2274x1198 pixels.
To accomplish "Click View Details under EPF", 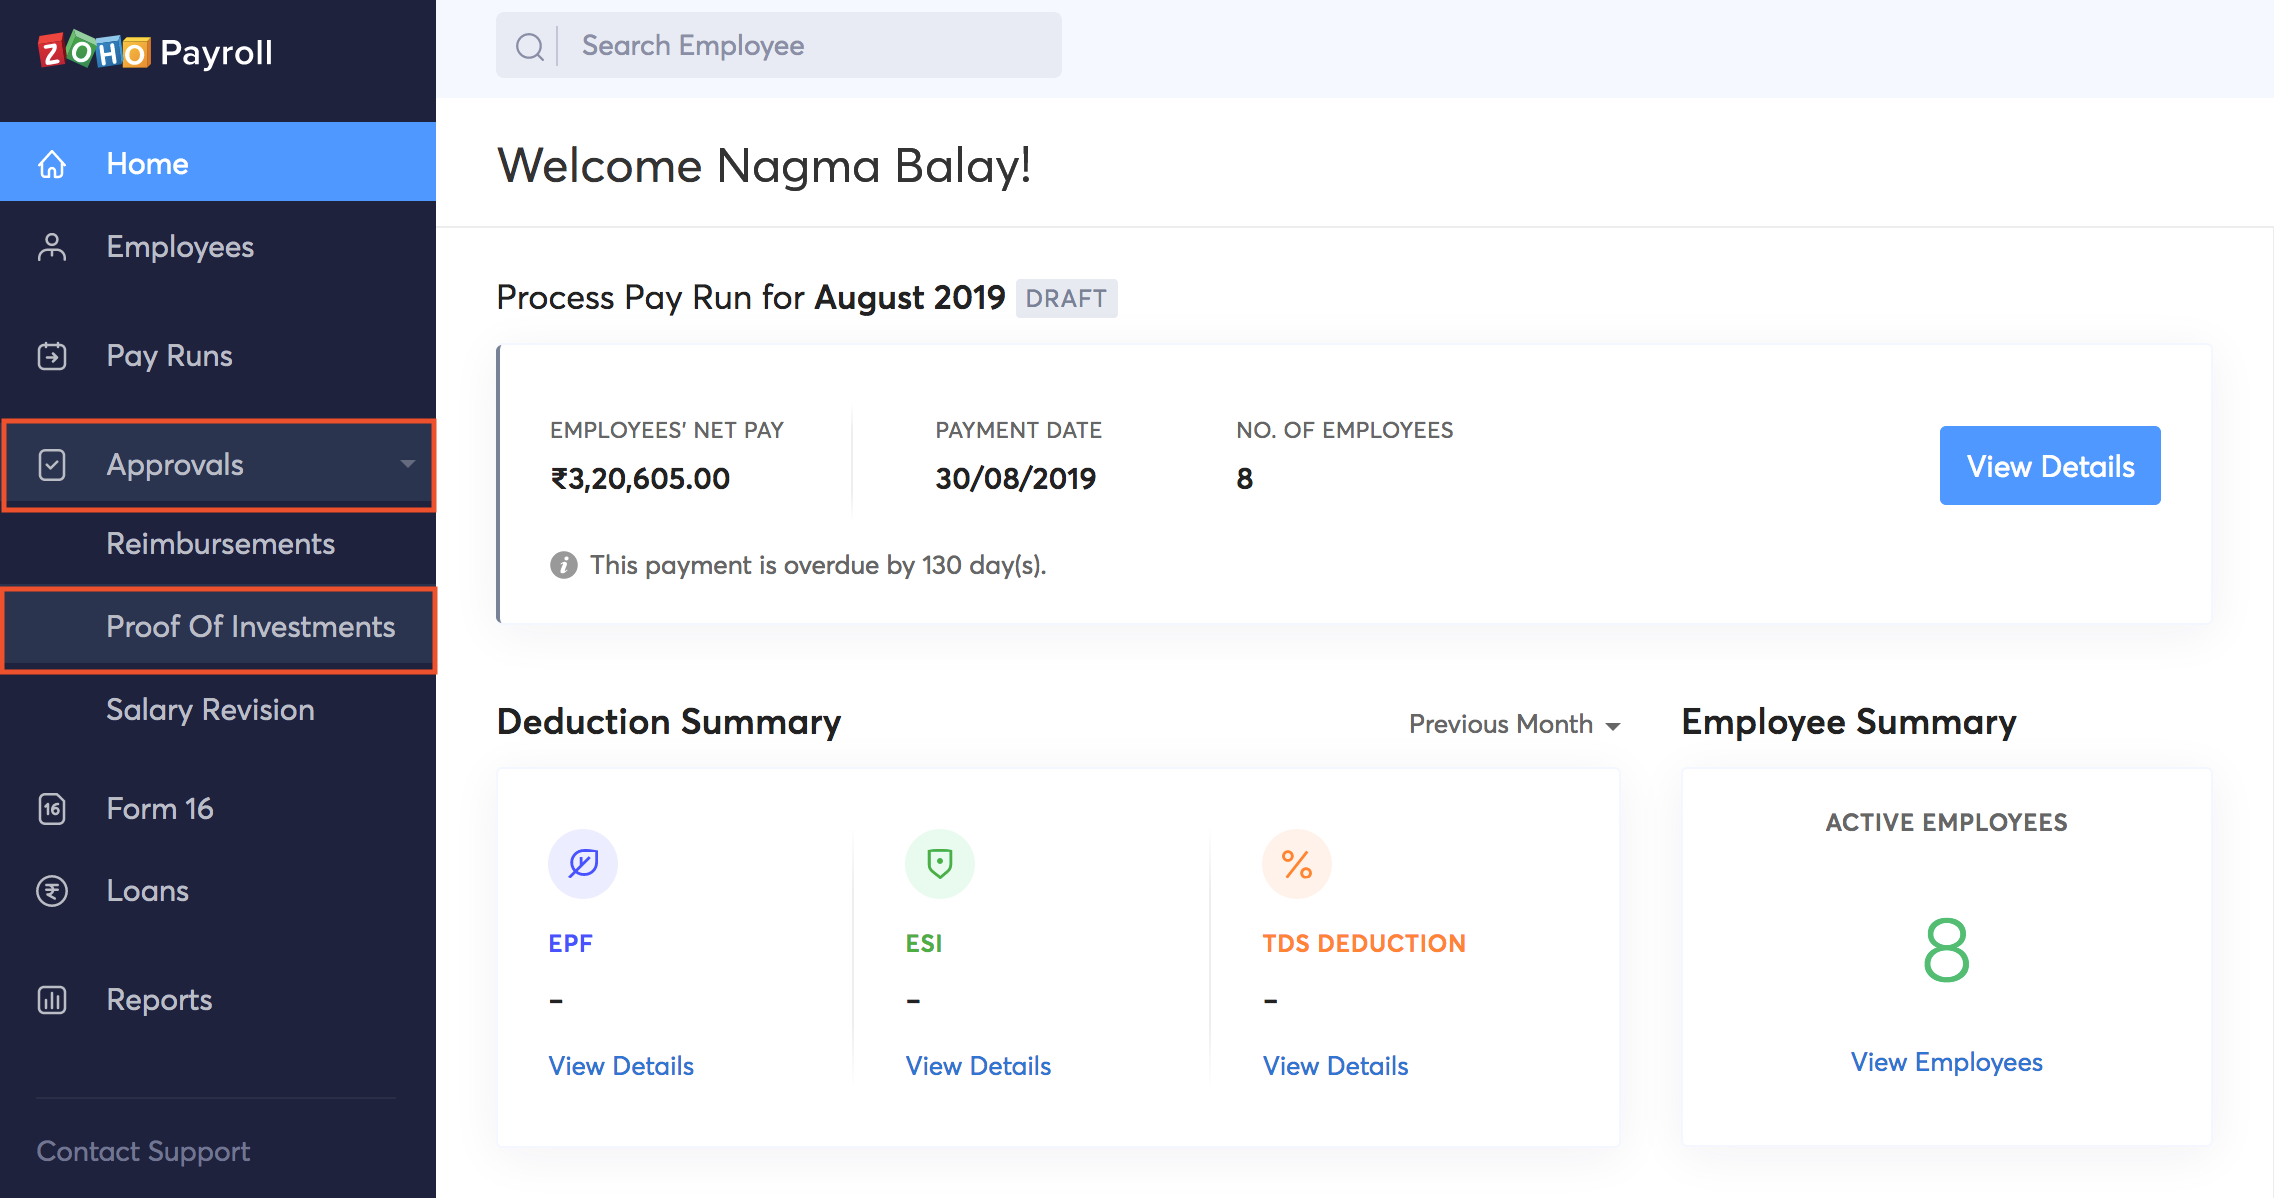I will coord(620,1065).
